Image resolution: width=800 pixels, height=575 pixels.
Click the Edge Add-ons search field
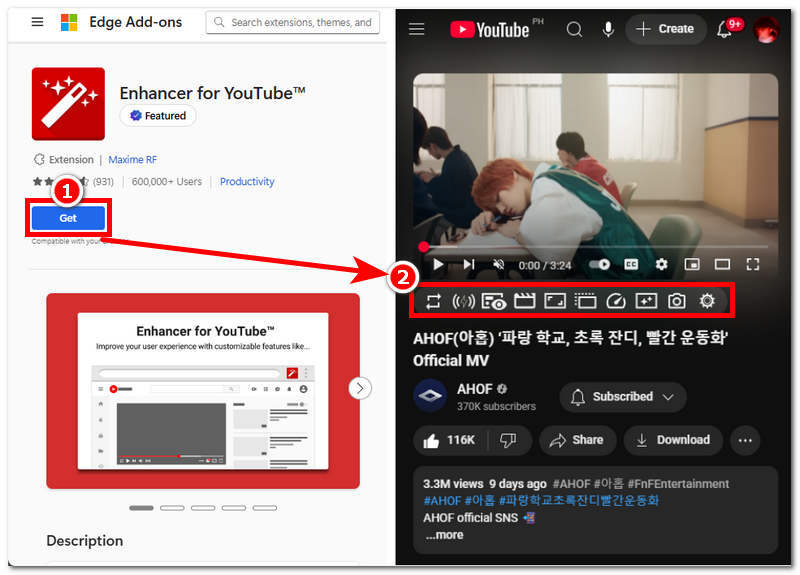[293, 22]
